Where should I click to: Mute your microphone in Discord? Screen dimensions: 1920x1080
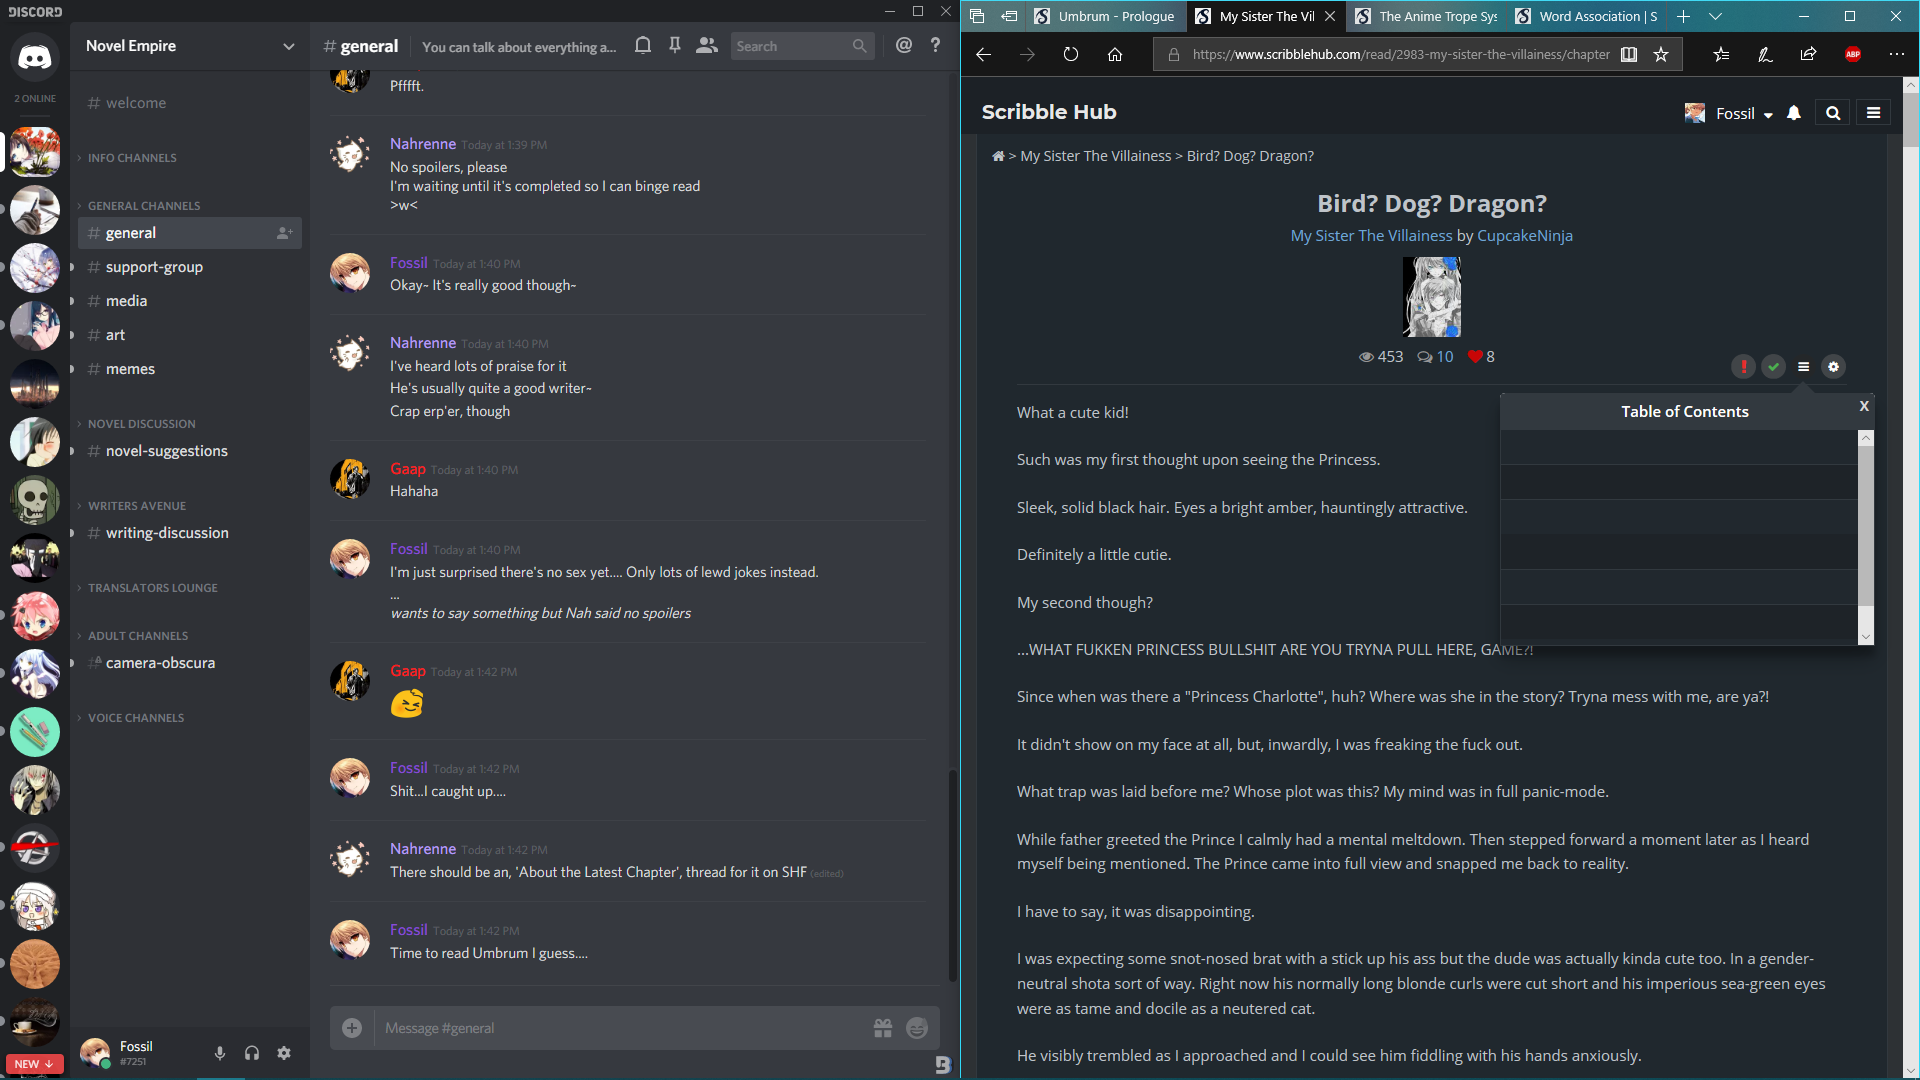219,1053
